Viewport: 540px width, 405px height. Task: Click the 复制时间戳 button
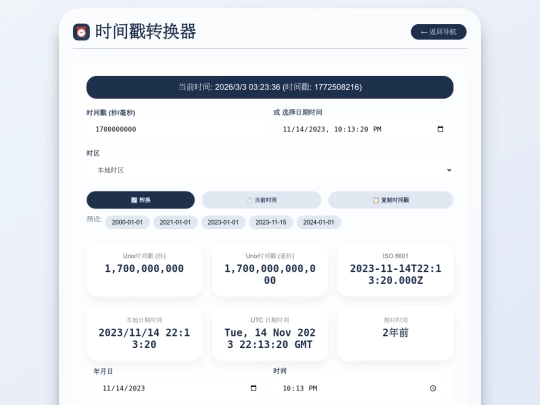(x=391, y=200)
